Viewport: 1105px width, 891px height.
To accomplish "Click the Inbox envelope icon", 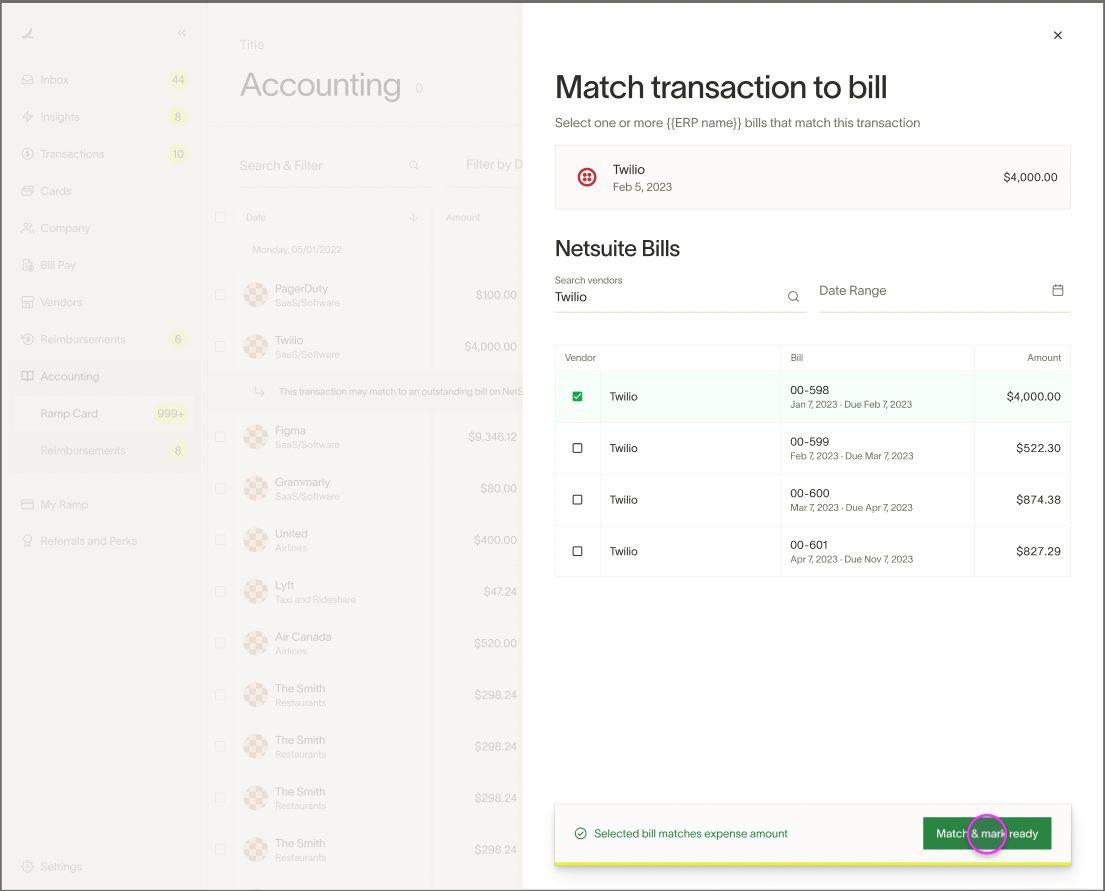I will tap(27, 80).
